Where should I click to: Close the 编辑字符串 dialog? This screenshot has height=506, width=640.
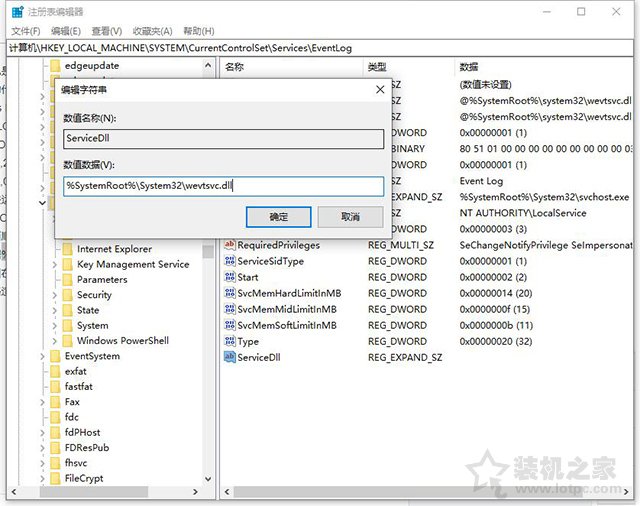coord(380,89)
